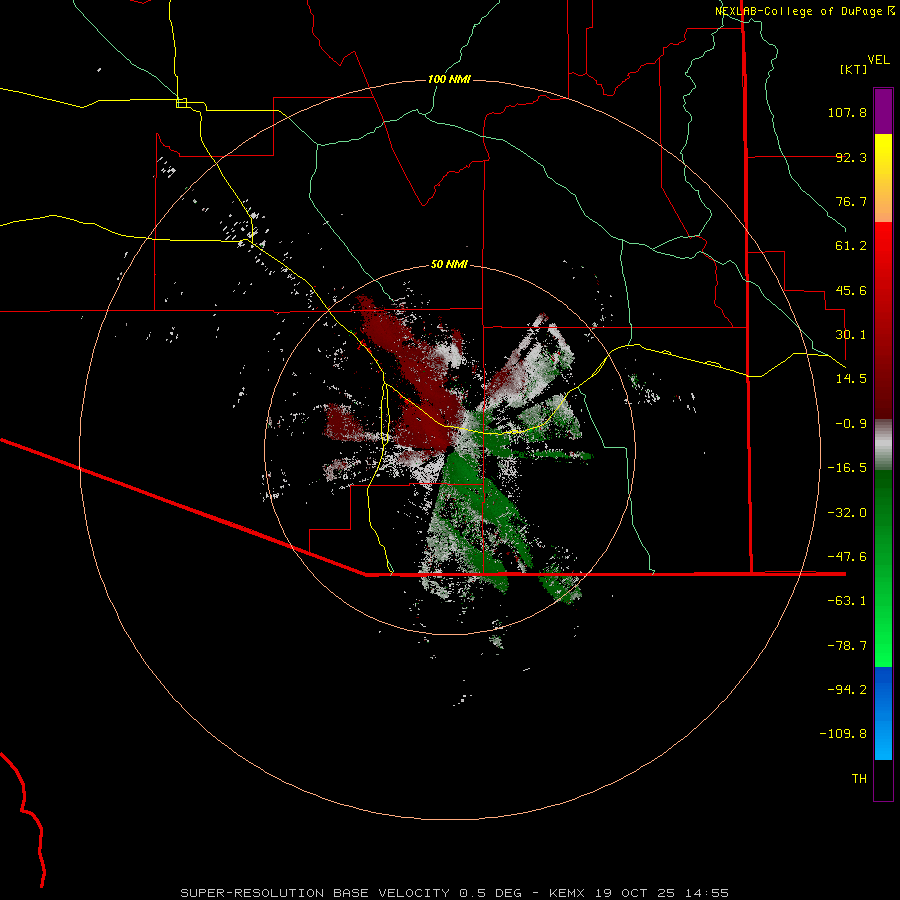Viewport: 900px width, 900px height.
Task: Pick the blue segment of color bar
Action: point(883,713)
